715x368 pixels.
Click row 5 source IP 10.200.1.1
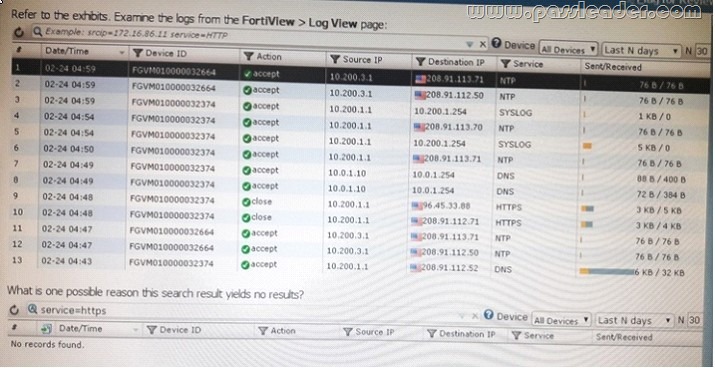pyautogui.click(x=350, y=142)
